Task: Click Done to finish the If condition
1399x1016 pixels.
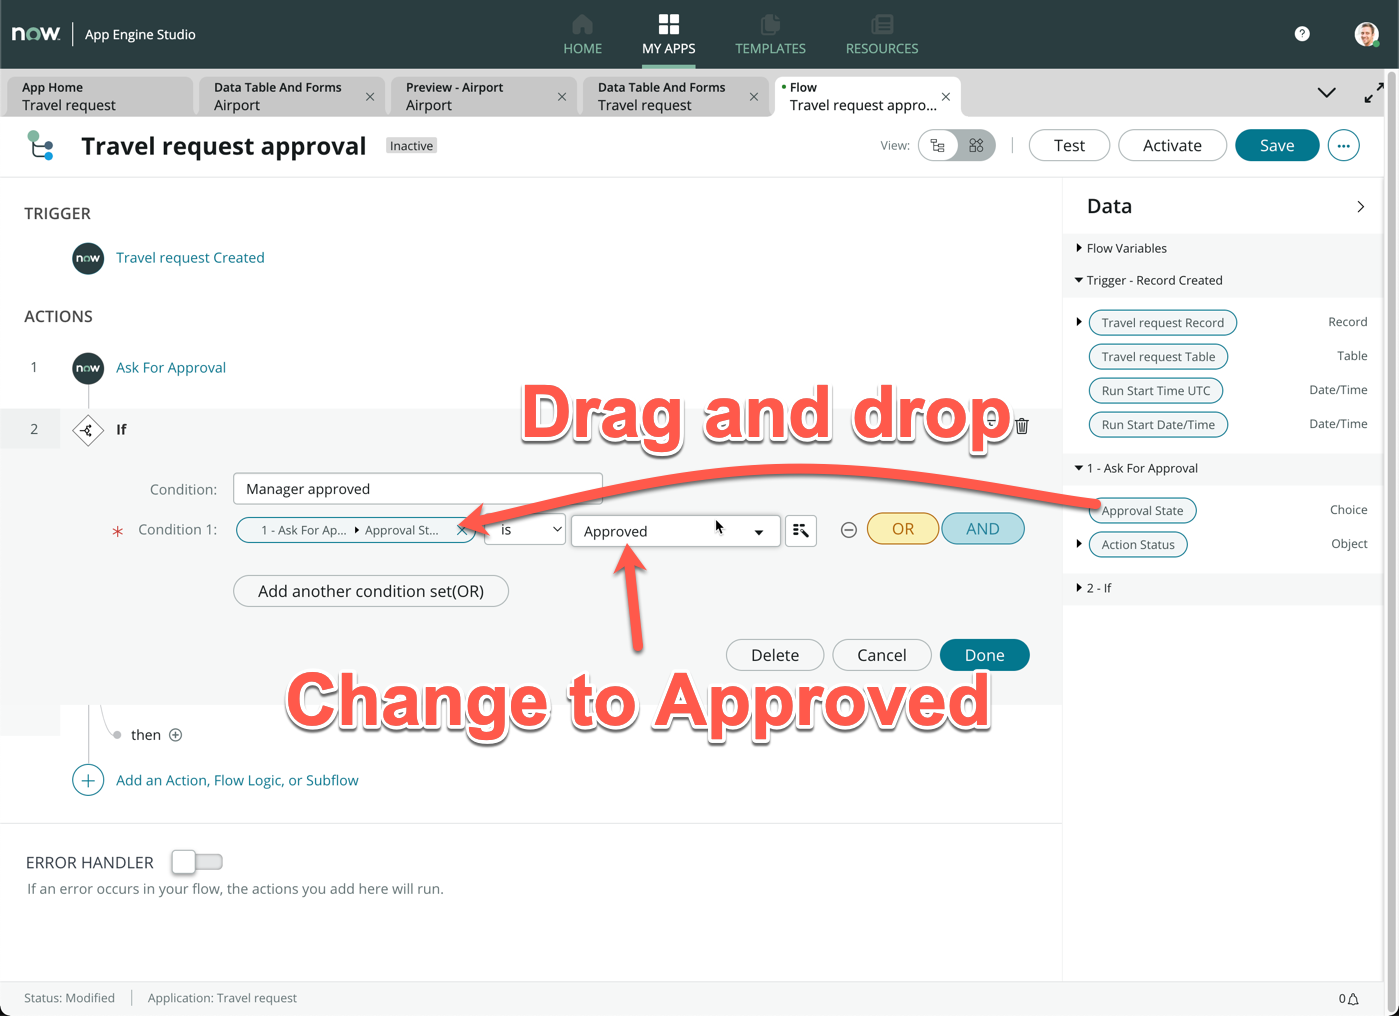Action: [x=985, y=655]
